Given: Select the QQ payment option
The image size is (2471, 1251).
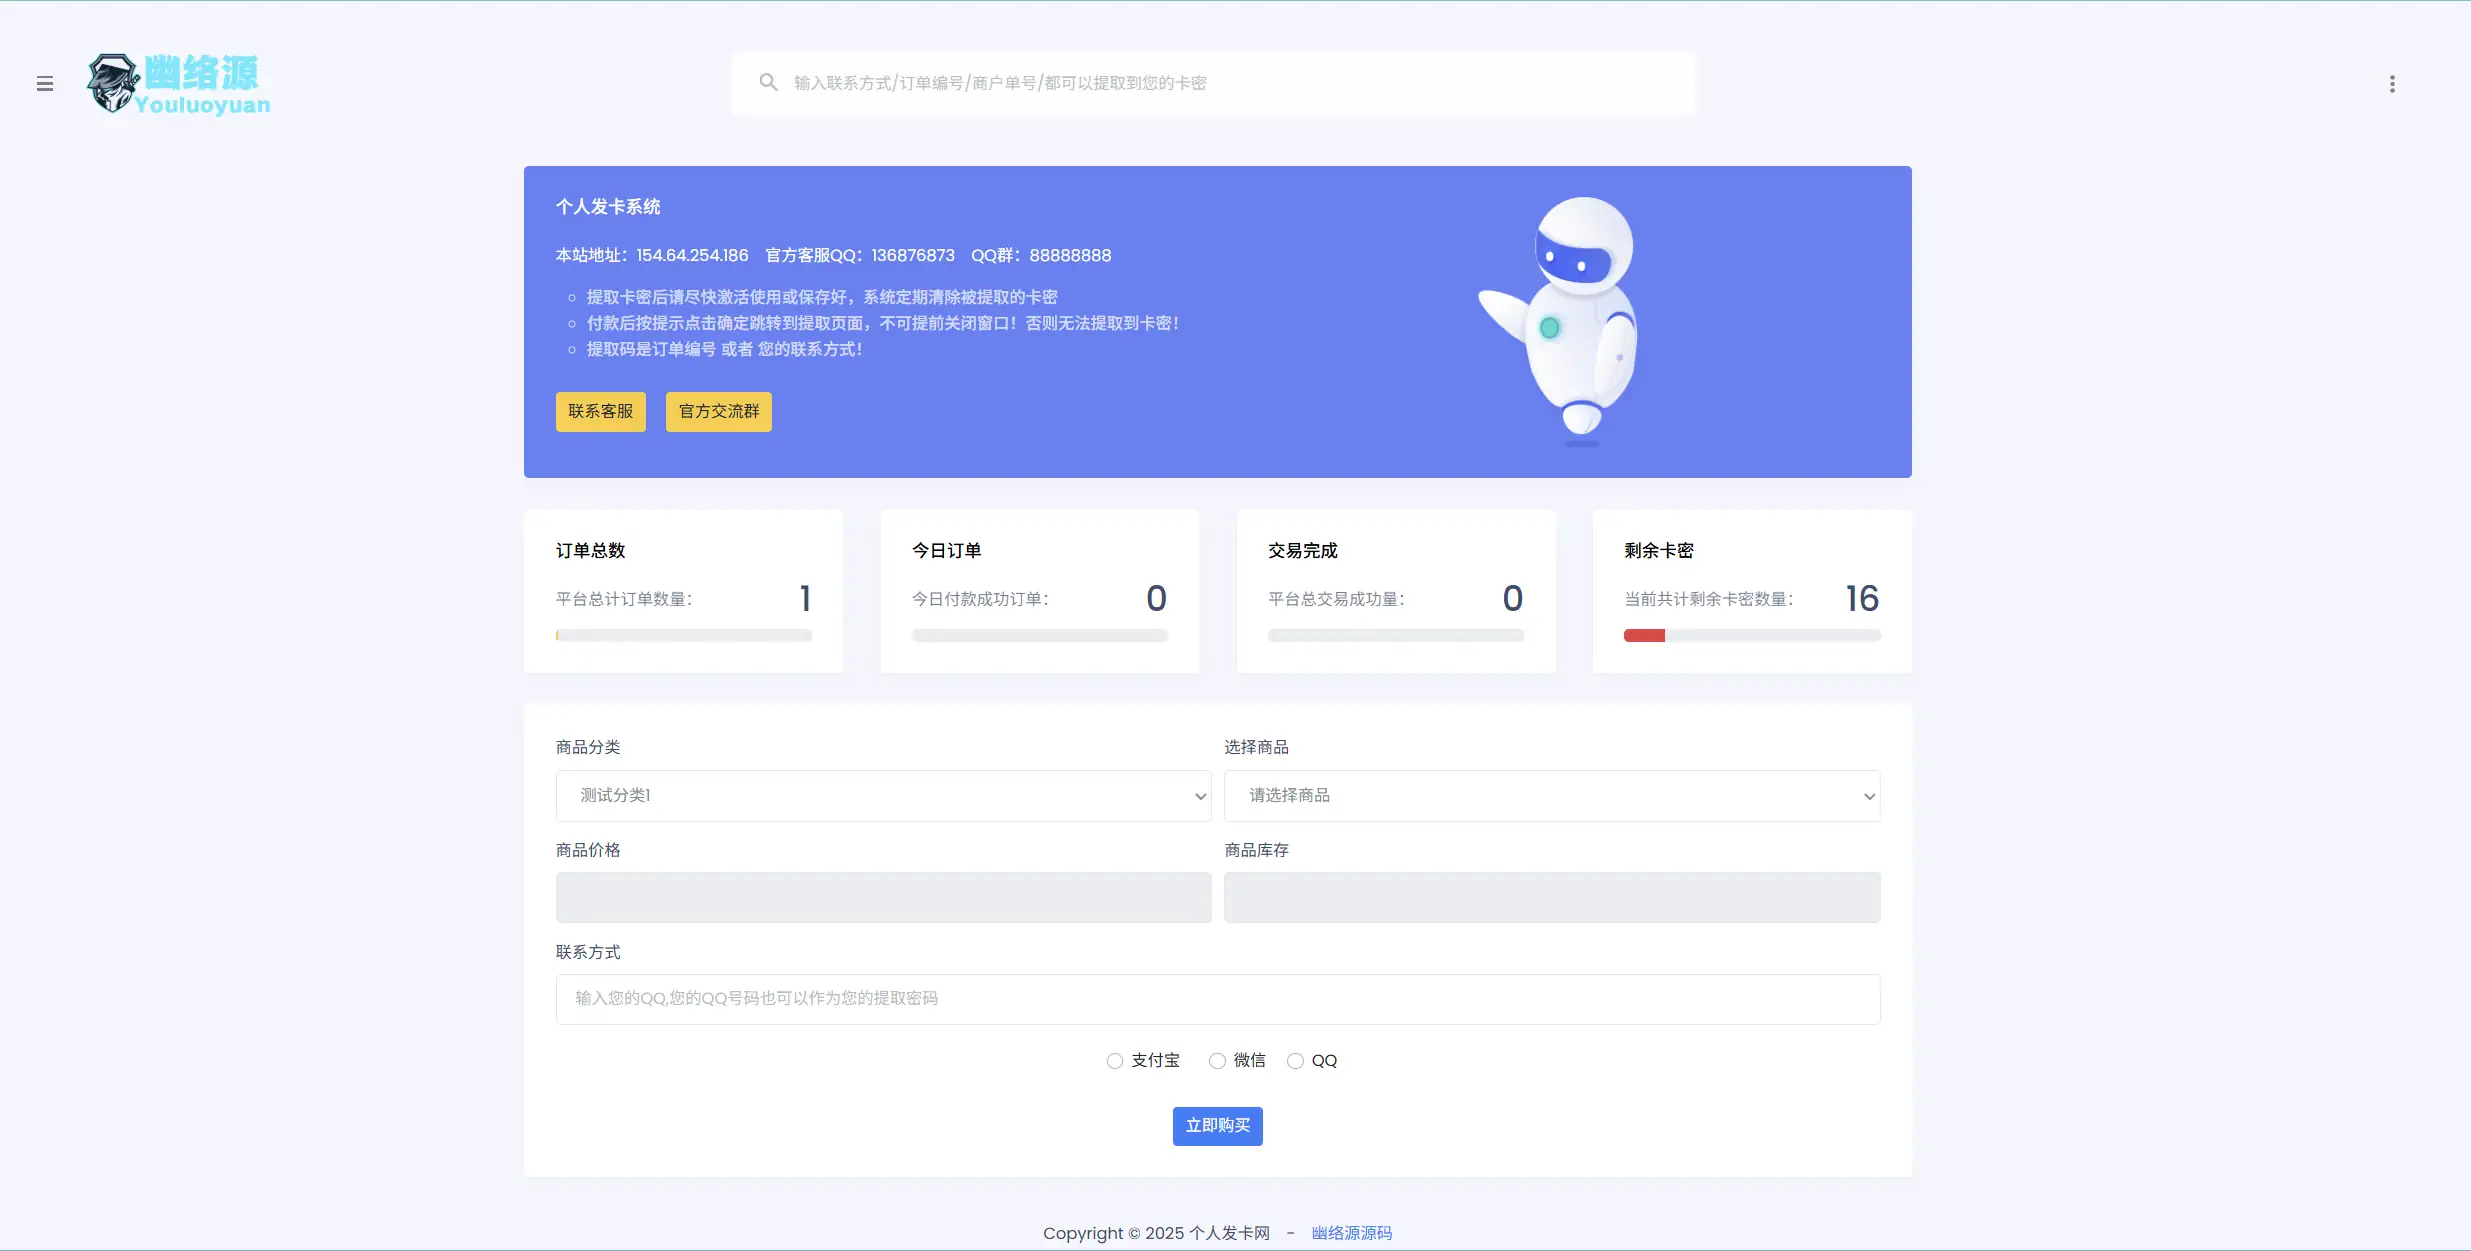Looking at the screenshot, I should tap(1294, 1060).
